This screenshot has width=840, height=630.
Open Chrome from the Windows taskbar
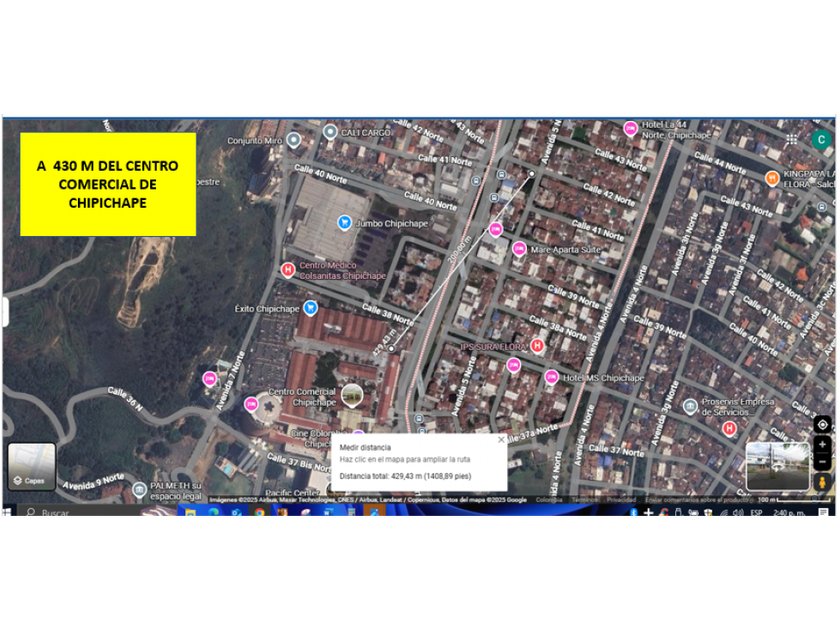coord(260,512)
